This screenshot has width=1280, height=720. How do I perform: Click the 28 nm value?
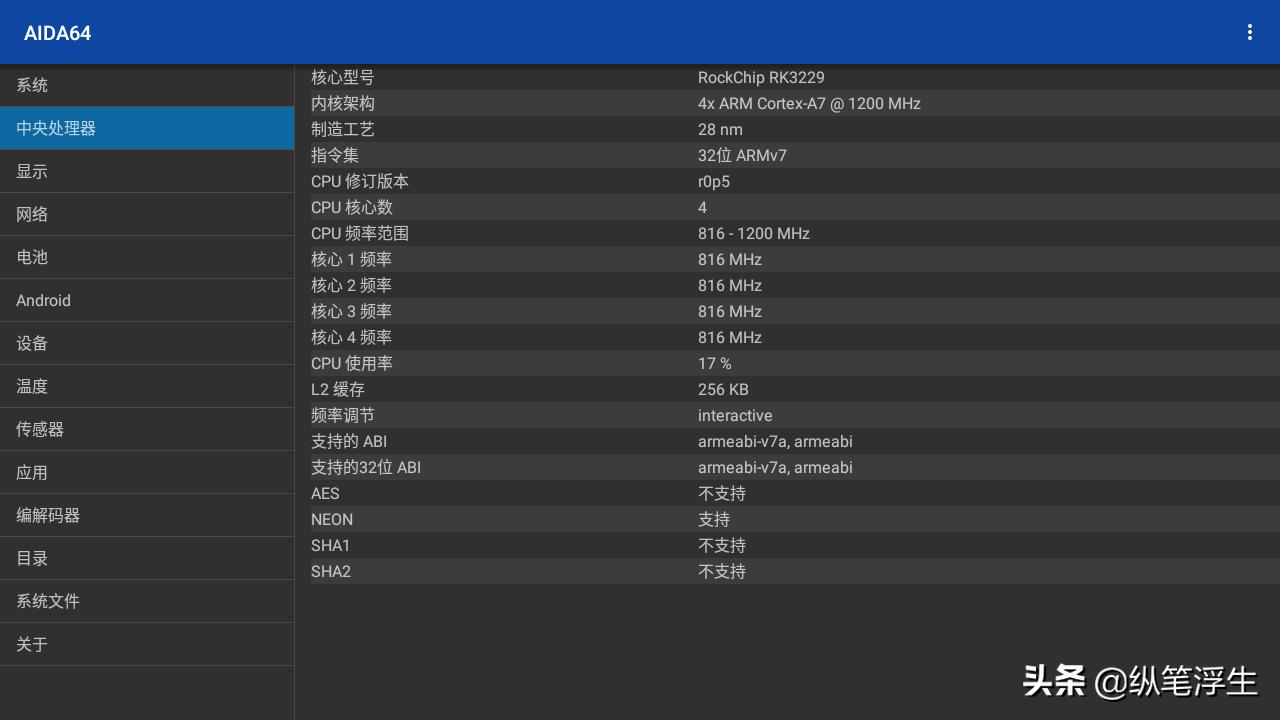720,129
